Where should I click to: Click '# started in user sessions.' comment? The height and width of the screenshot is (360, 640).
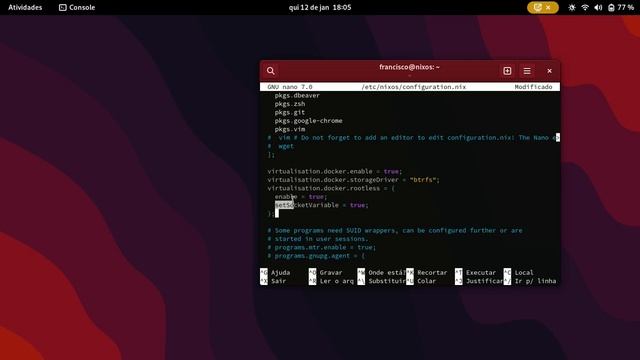pos(318,239)
